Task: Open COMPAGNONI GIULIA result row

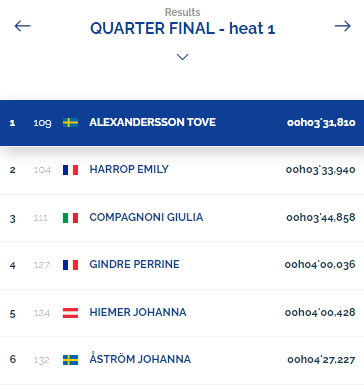Action: pyautogui.click(x=182, y=218)
